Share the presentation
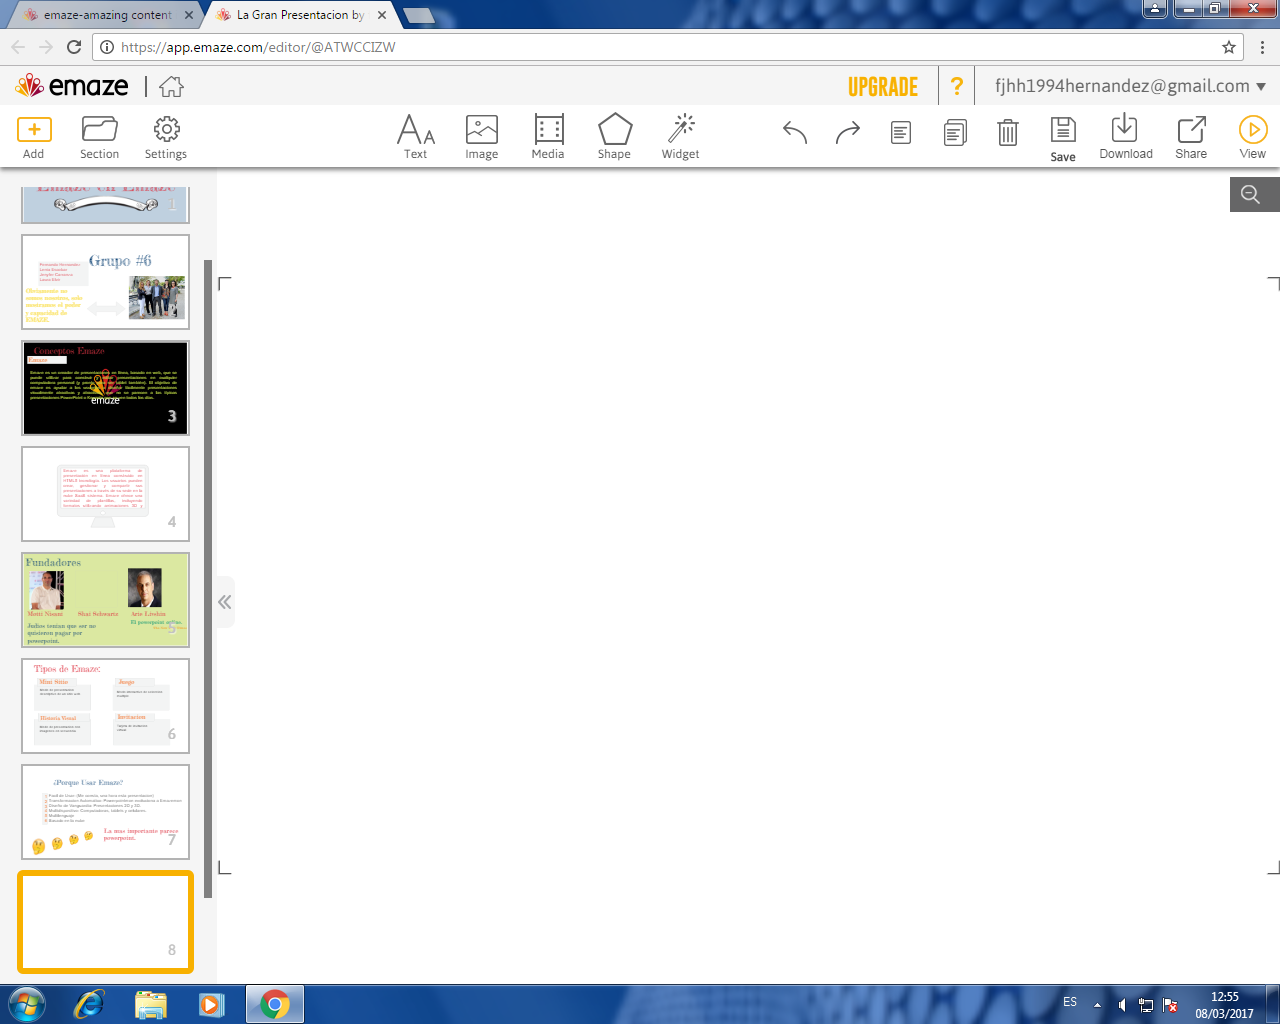Viewport: 1280px width, 1024px height. (x=1191, y=137)
